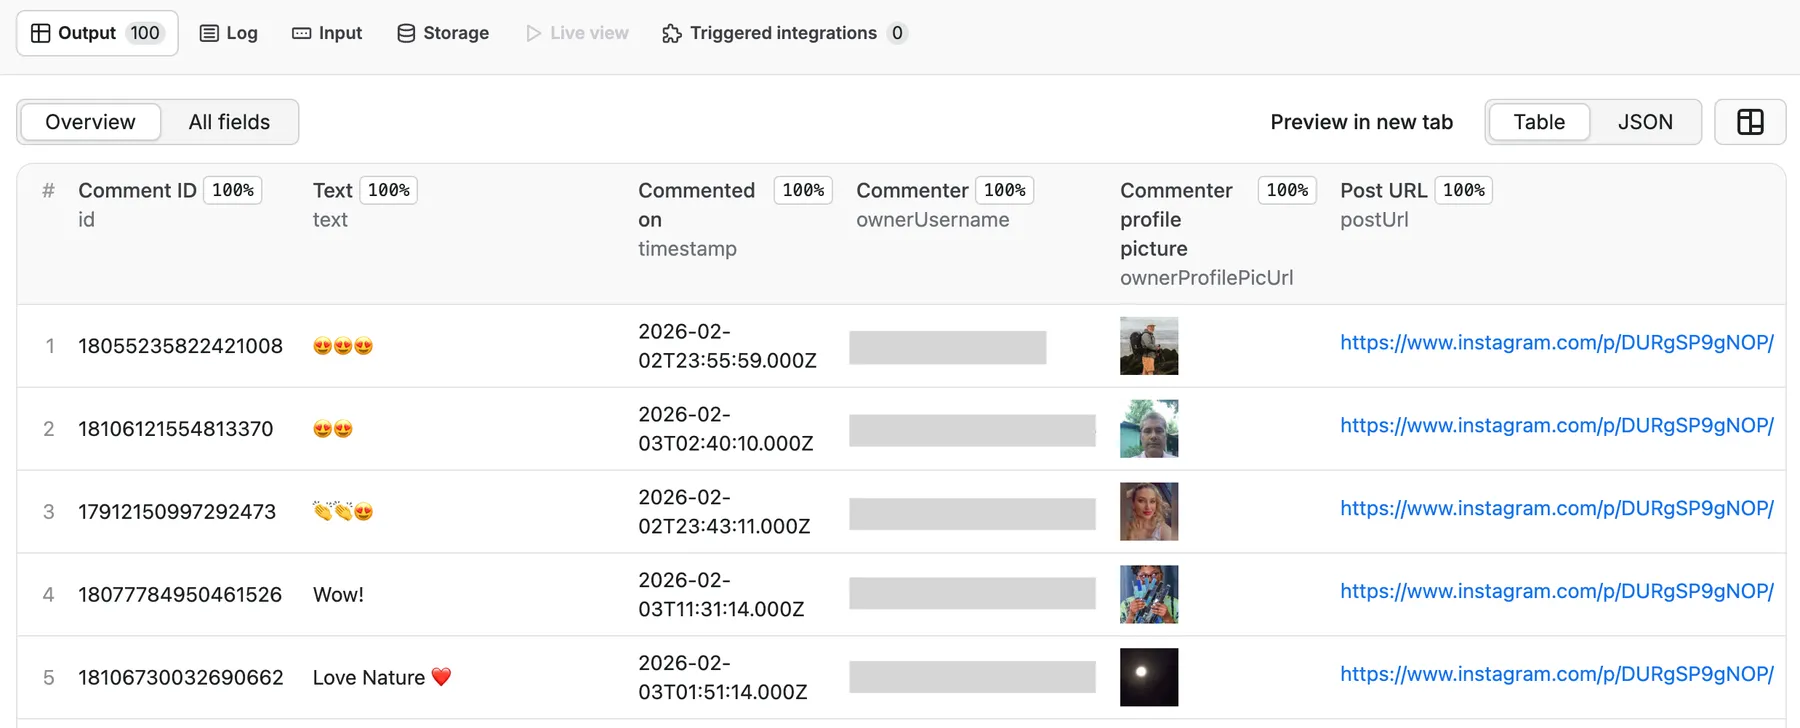The width and height of the screenshot is (1800, 728).
Task: Click the Output table grid icon
Action: click(41, 33)
